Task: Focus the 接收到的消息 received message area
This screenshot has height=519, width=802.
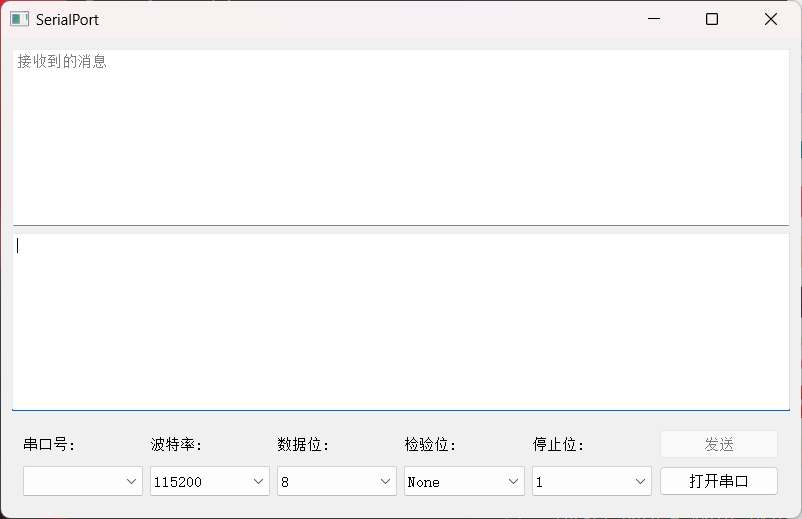Action: click(x=401, y=138)
